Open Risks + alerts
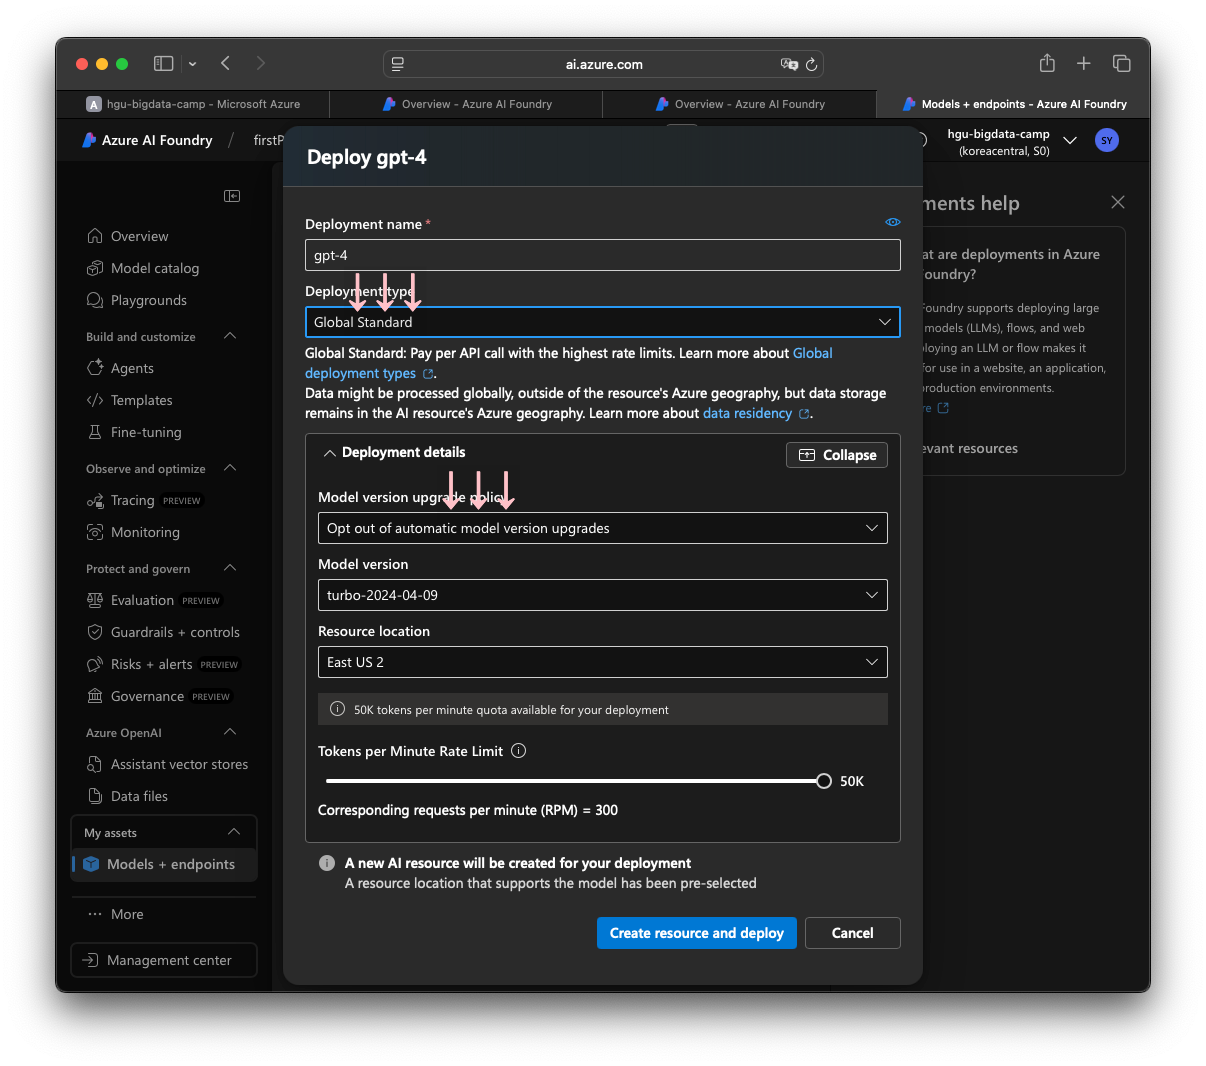Screen dimensions: 1206x1066 (163, 664)
